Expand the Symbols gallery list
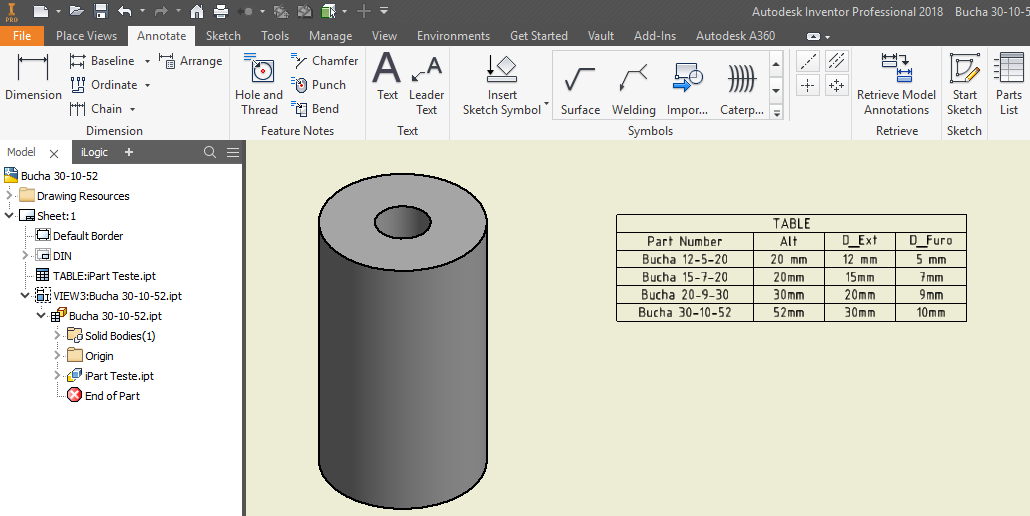 [x=776, y=113]
